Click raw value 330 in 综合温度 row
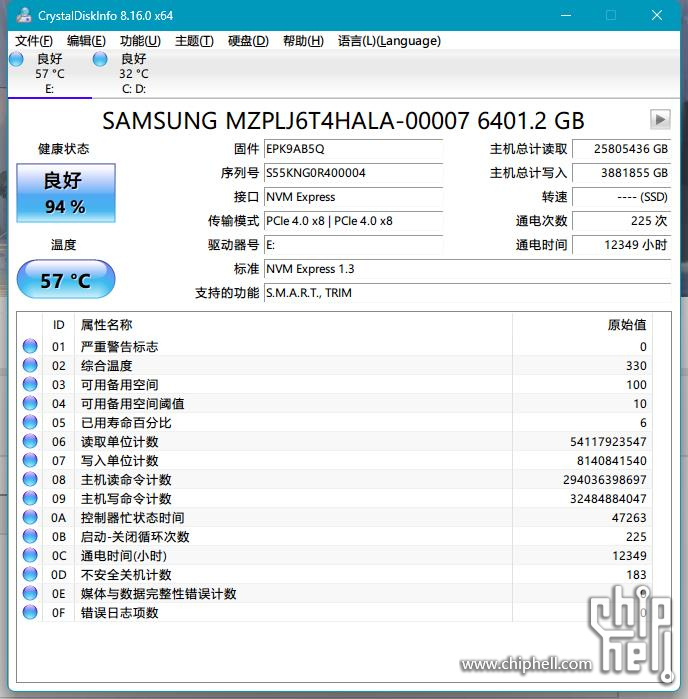Screen dimensions: 688x699 pos(636,366)
